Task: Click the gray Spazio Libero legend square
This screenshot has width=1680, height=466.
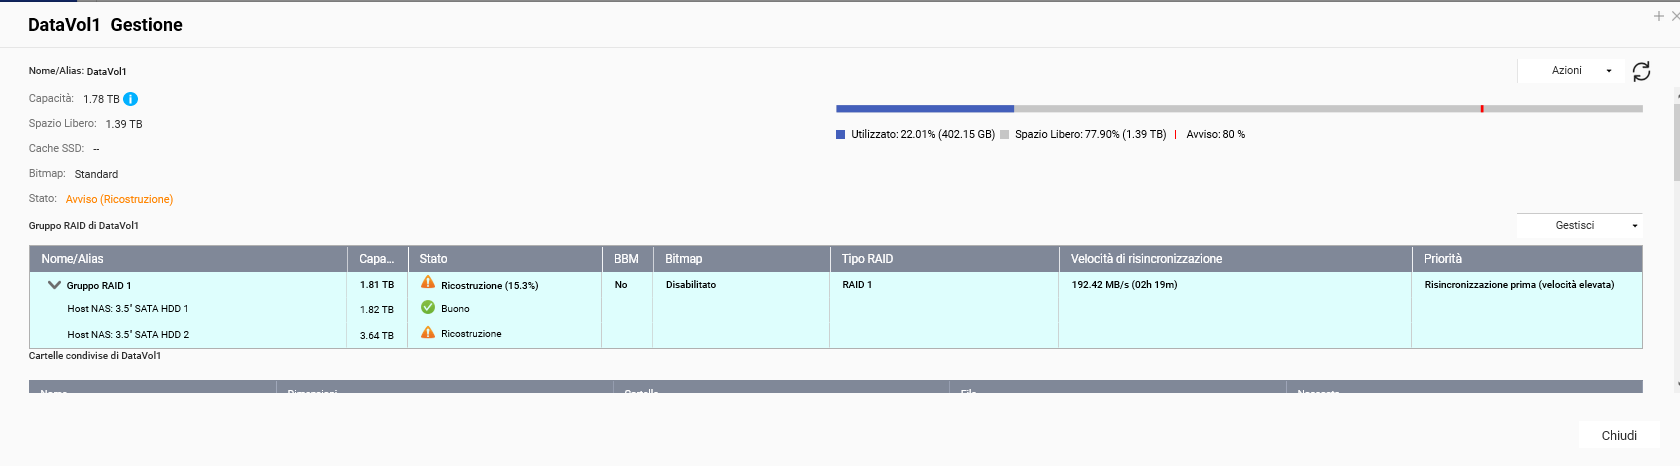Action: [x=1004, y=134]
